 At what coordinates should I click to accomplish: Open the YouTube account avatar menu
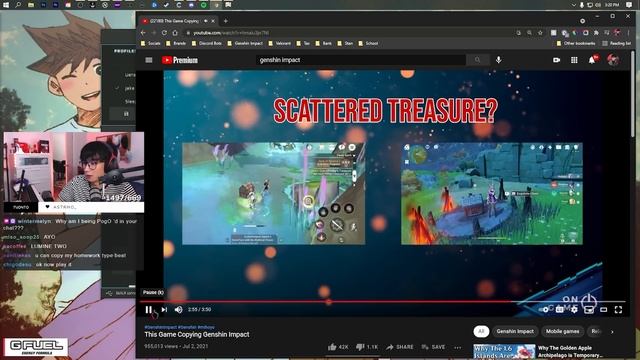(x=613, y=60)
